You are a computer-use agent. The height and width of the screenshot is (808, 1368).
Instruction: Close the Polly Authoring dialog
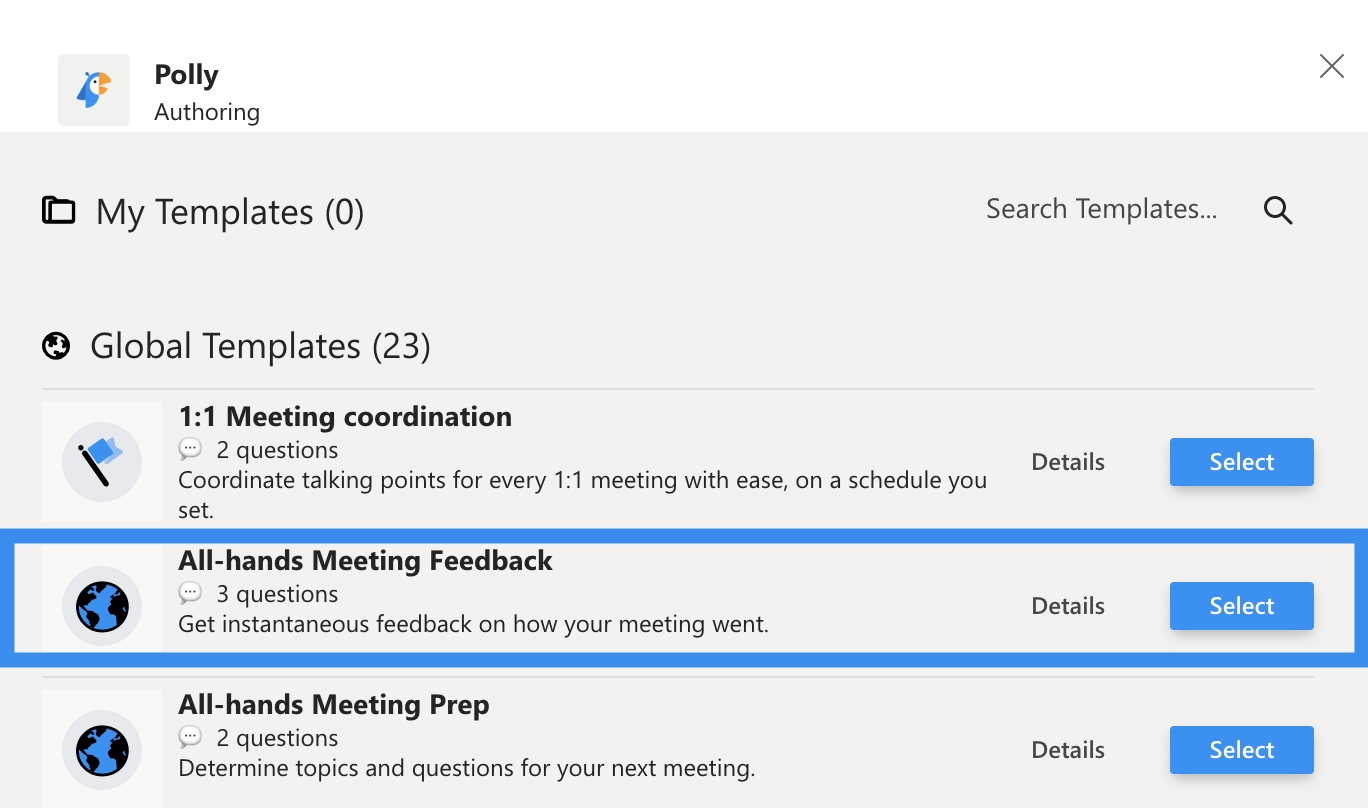click(x=1332, y=67)
